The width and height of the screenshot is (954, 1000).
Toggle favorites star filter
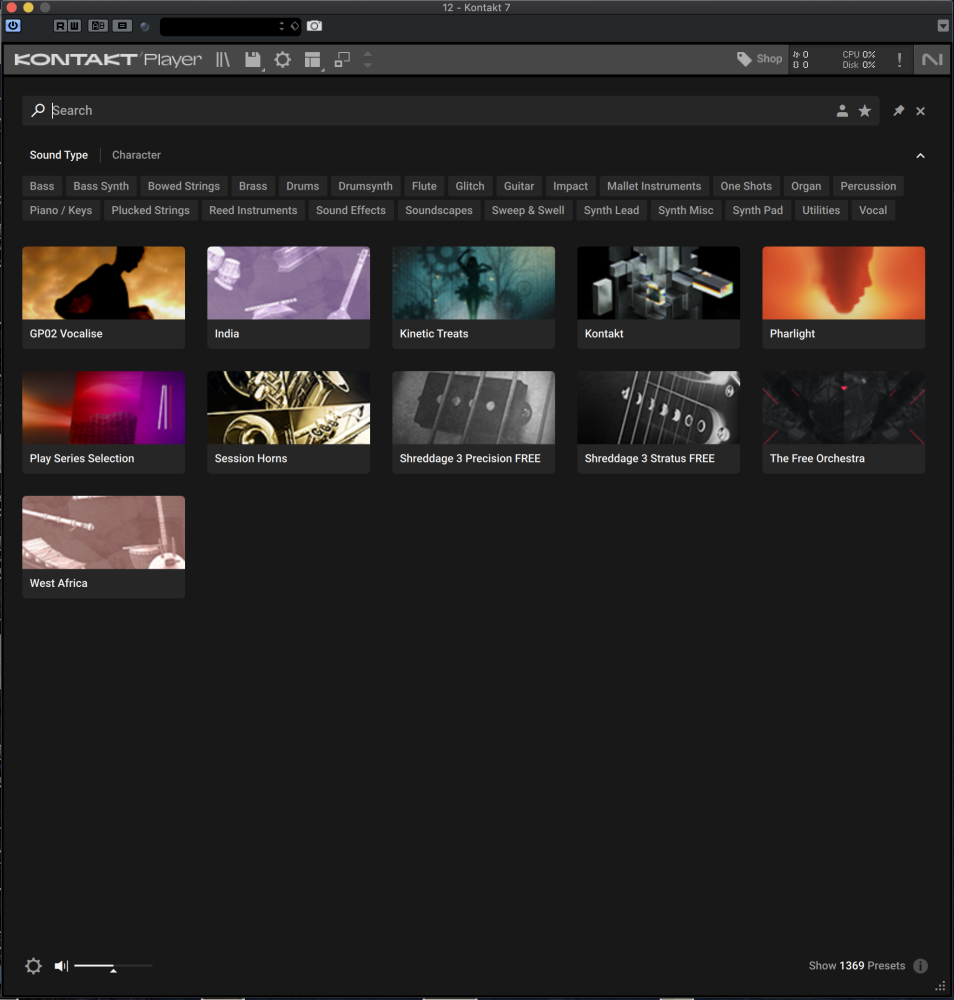[x=865, y=111]
